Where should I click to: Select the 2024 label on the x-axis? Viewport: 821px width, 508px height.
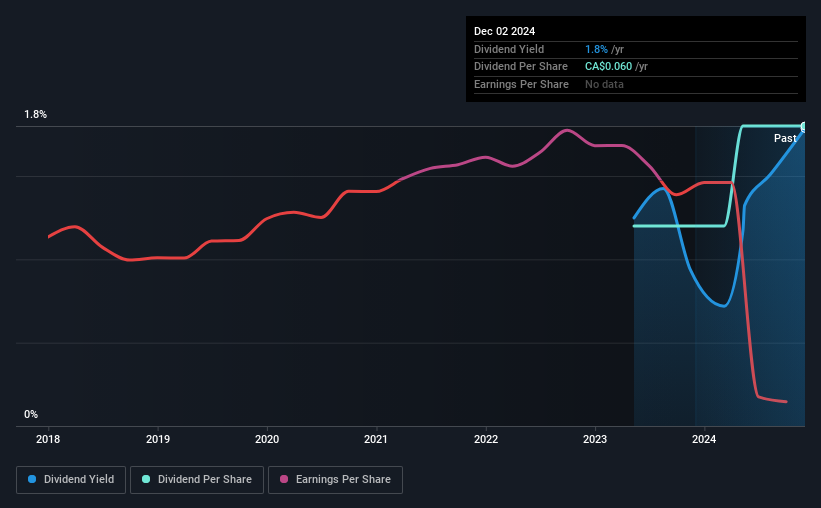tap(704, 439)
